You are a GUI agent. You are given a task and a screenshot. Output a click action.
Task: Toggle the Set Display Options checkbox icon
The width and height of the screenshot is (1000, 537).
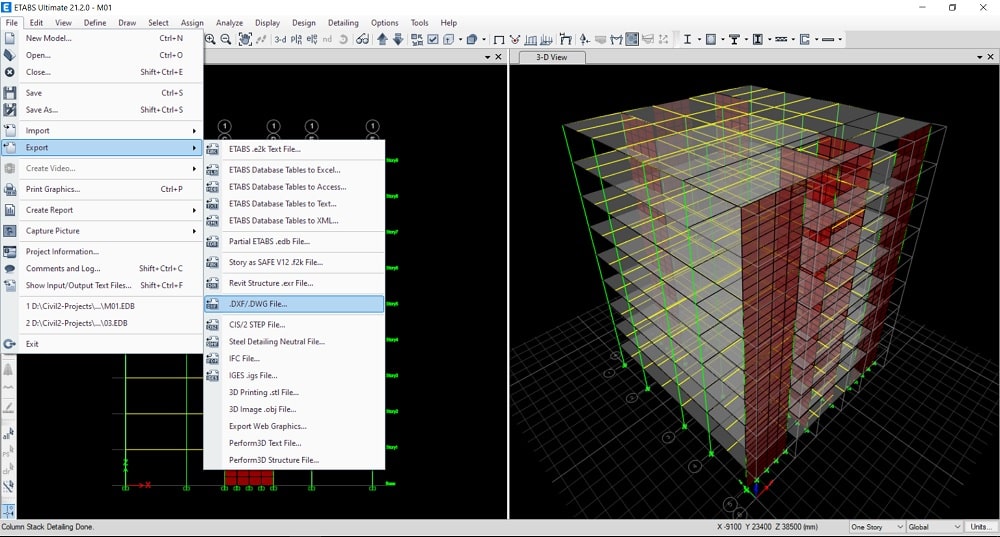click(432, 40)
